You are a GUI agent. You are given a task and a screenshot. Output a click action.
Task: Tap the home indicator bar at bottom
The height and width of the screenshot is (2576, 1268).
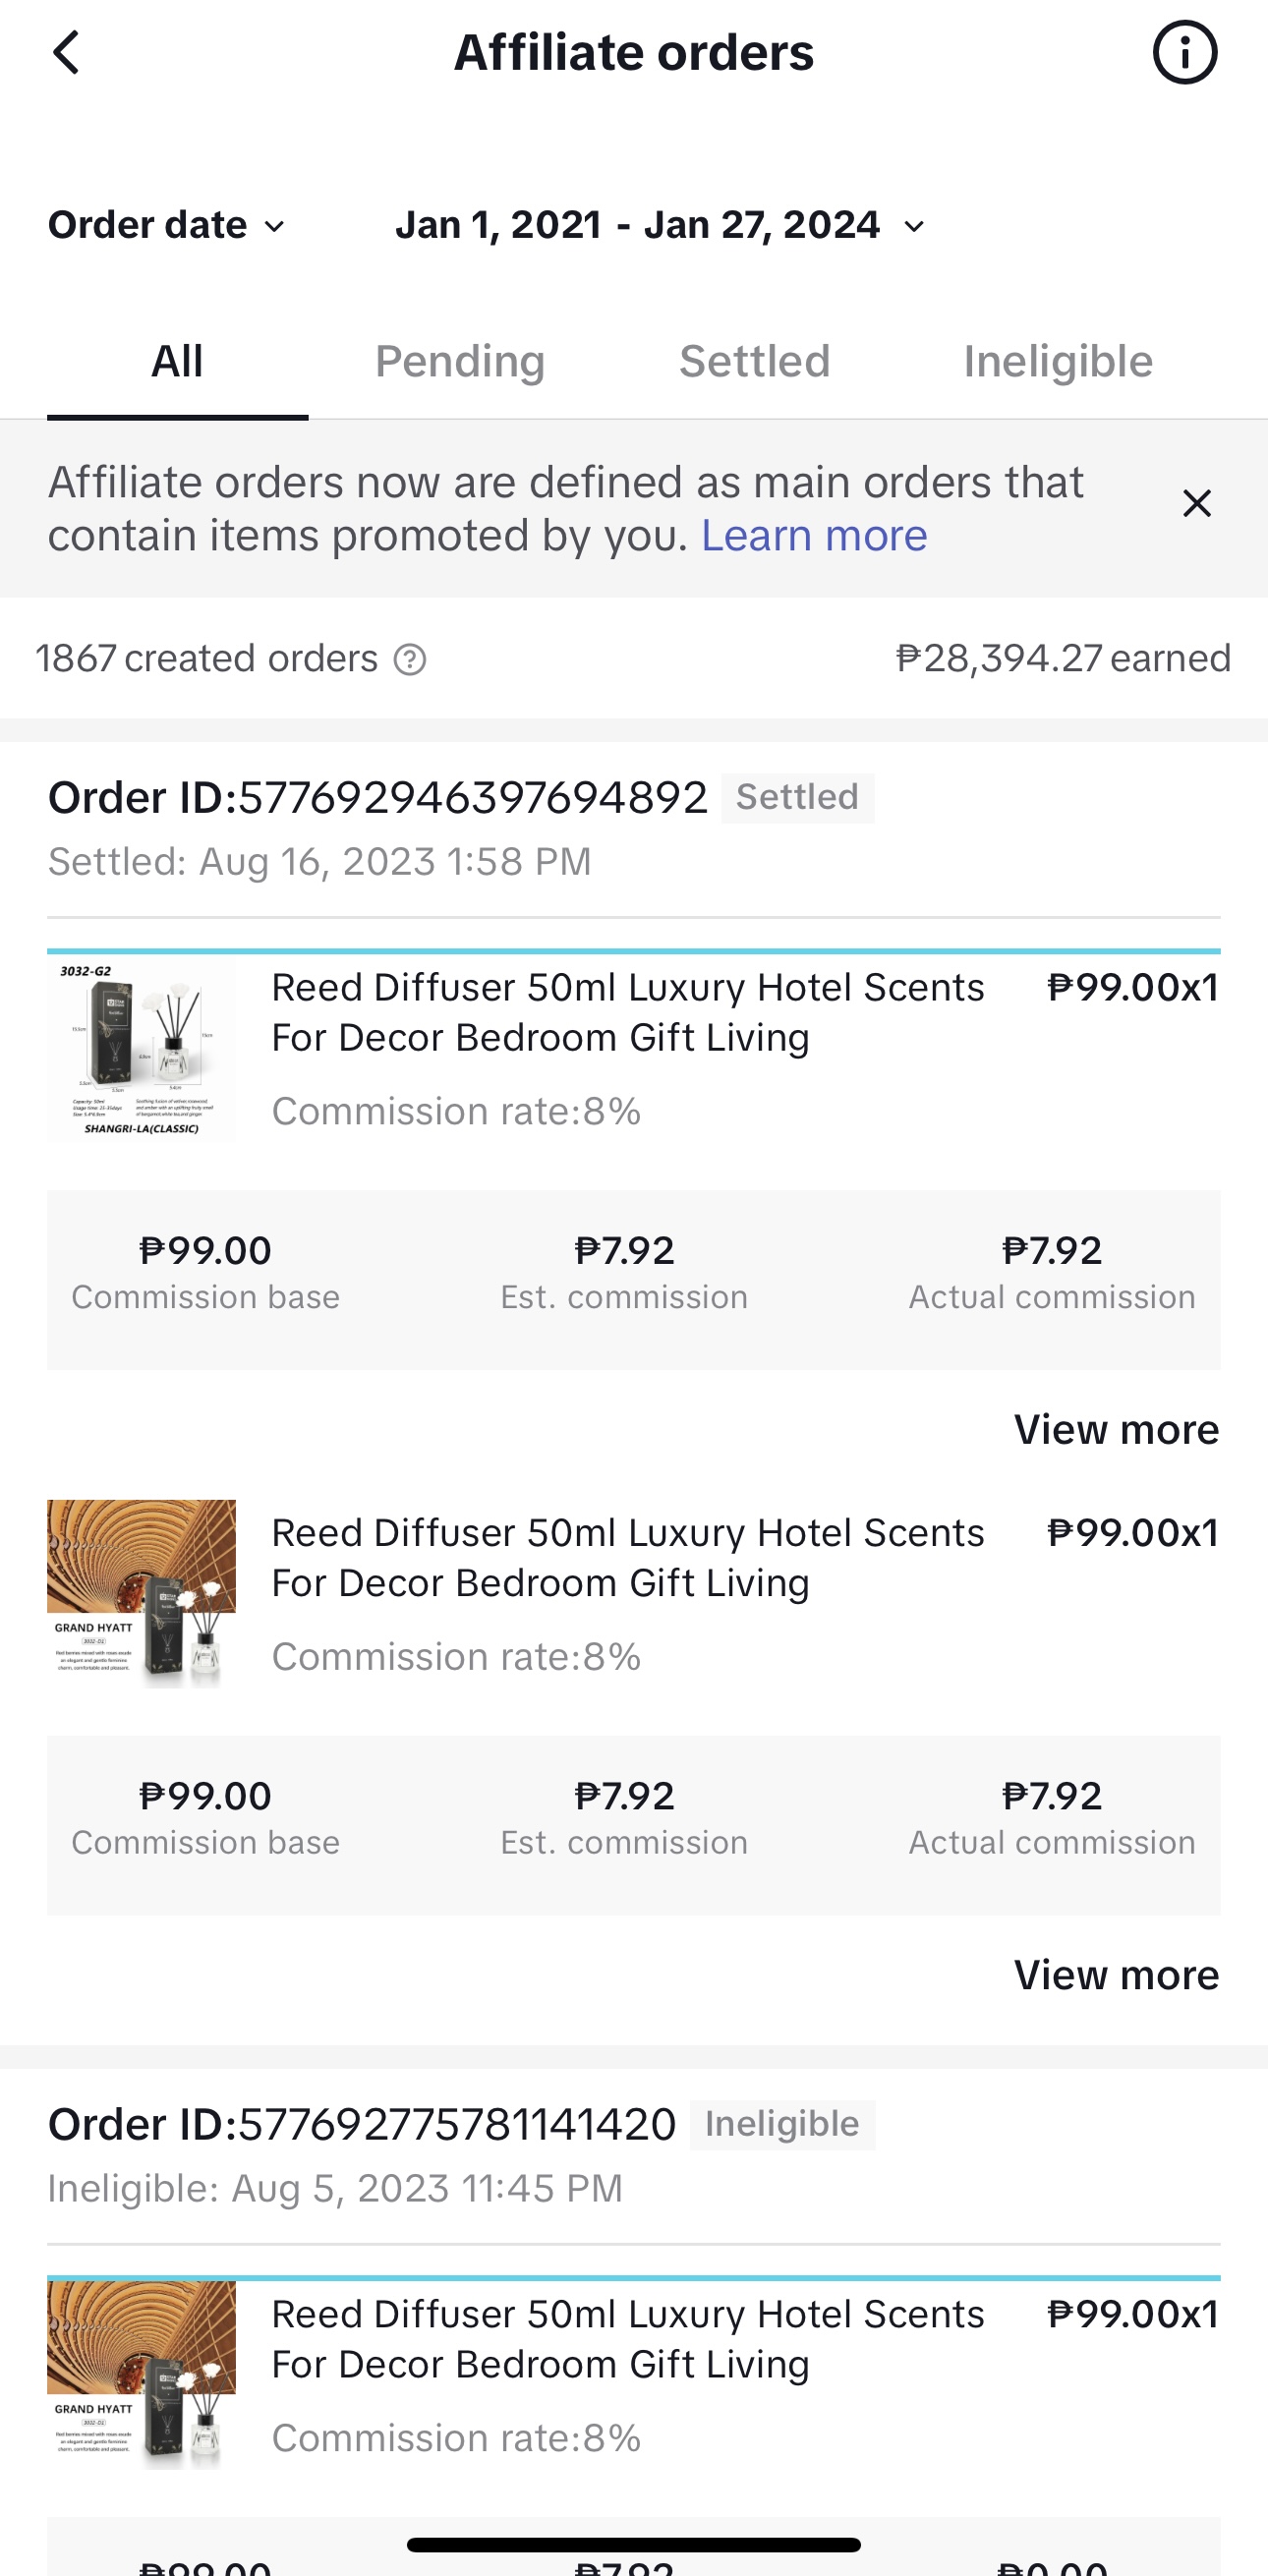click(633, 2545)
